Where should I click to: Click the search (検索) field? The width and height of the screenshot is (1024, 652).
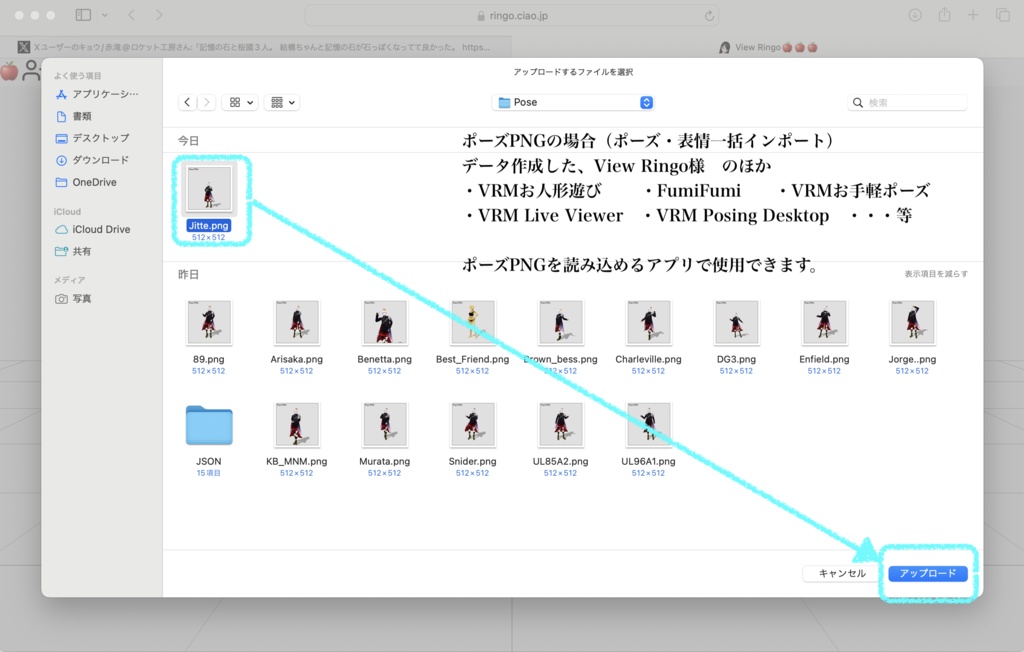(x=907, y=103)
